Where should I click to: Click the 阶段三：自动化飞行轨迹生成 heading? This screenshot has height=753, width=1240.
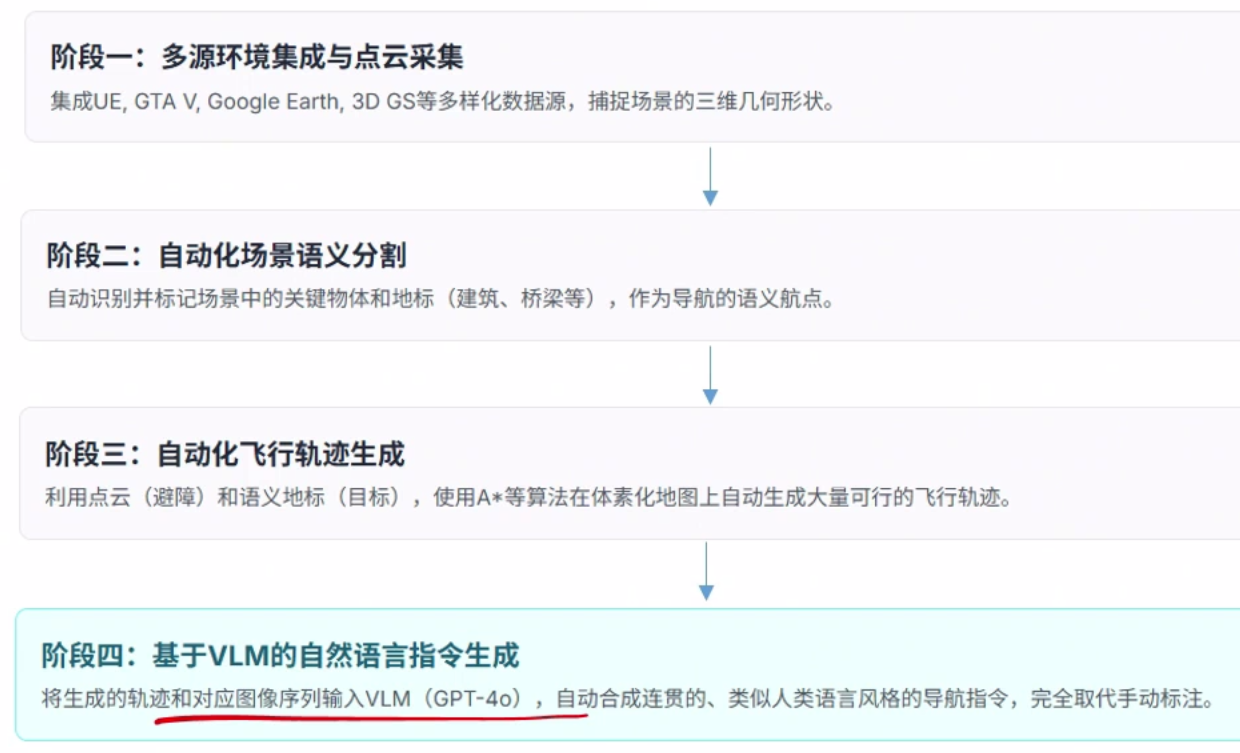(x=224, y=454)
